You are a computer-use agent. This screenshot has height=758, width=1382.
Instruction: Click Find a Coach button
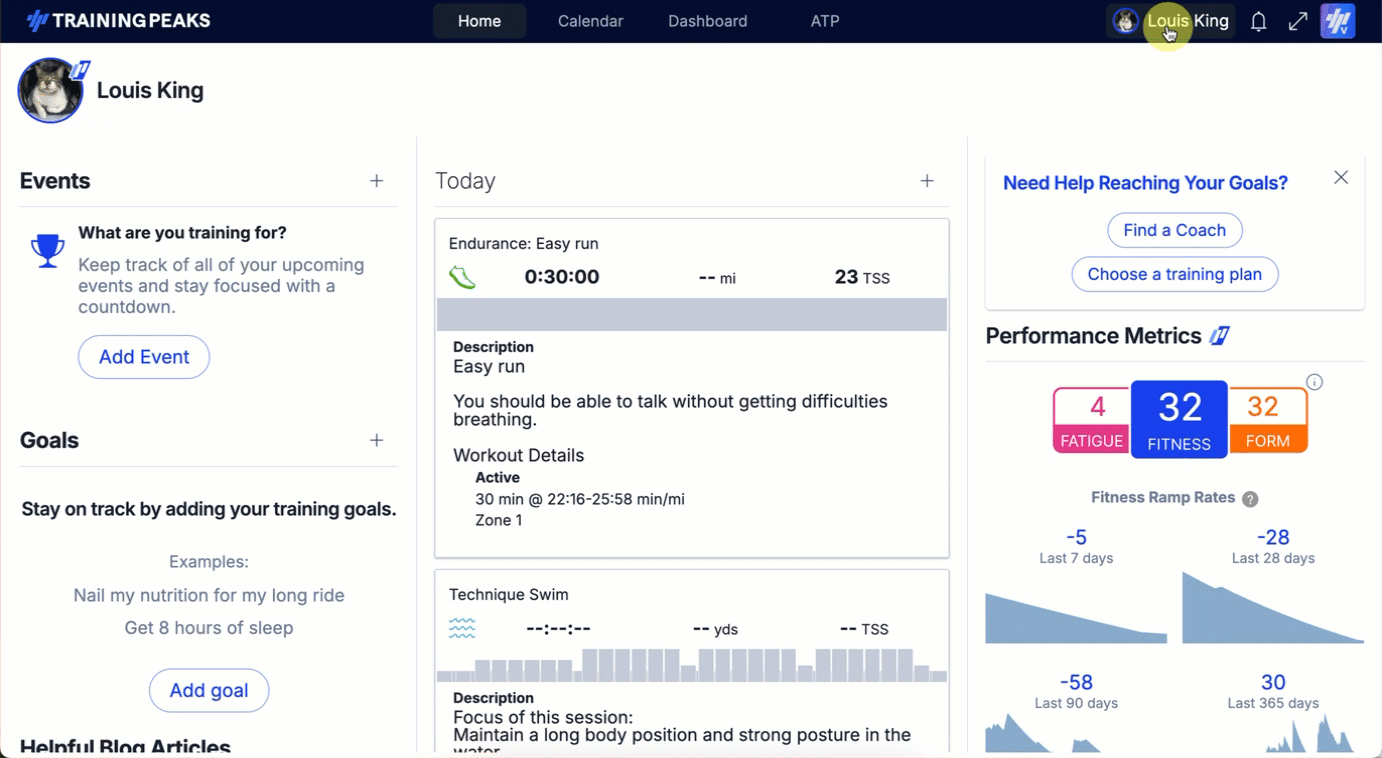point(1174,230)
